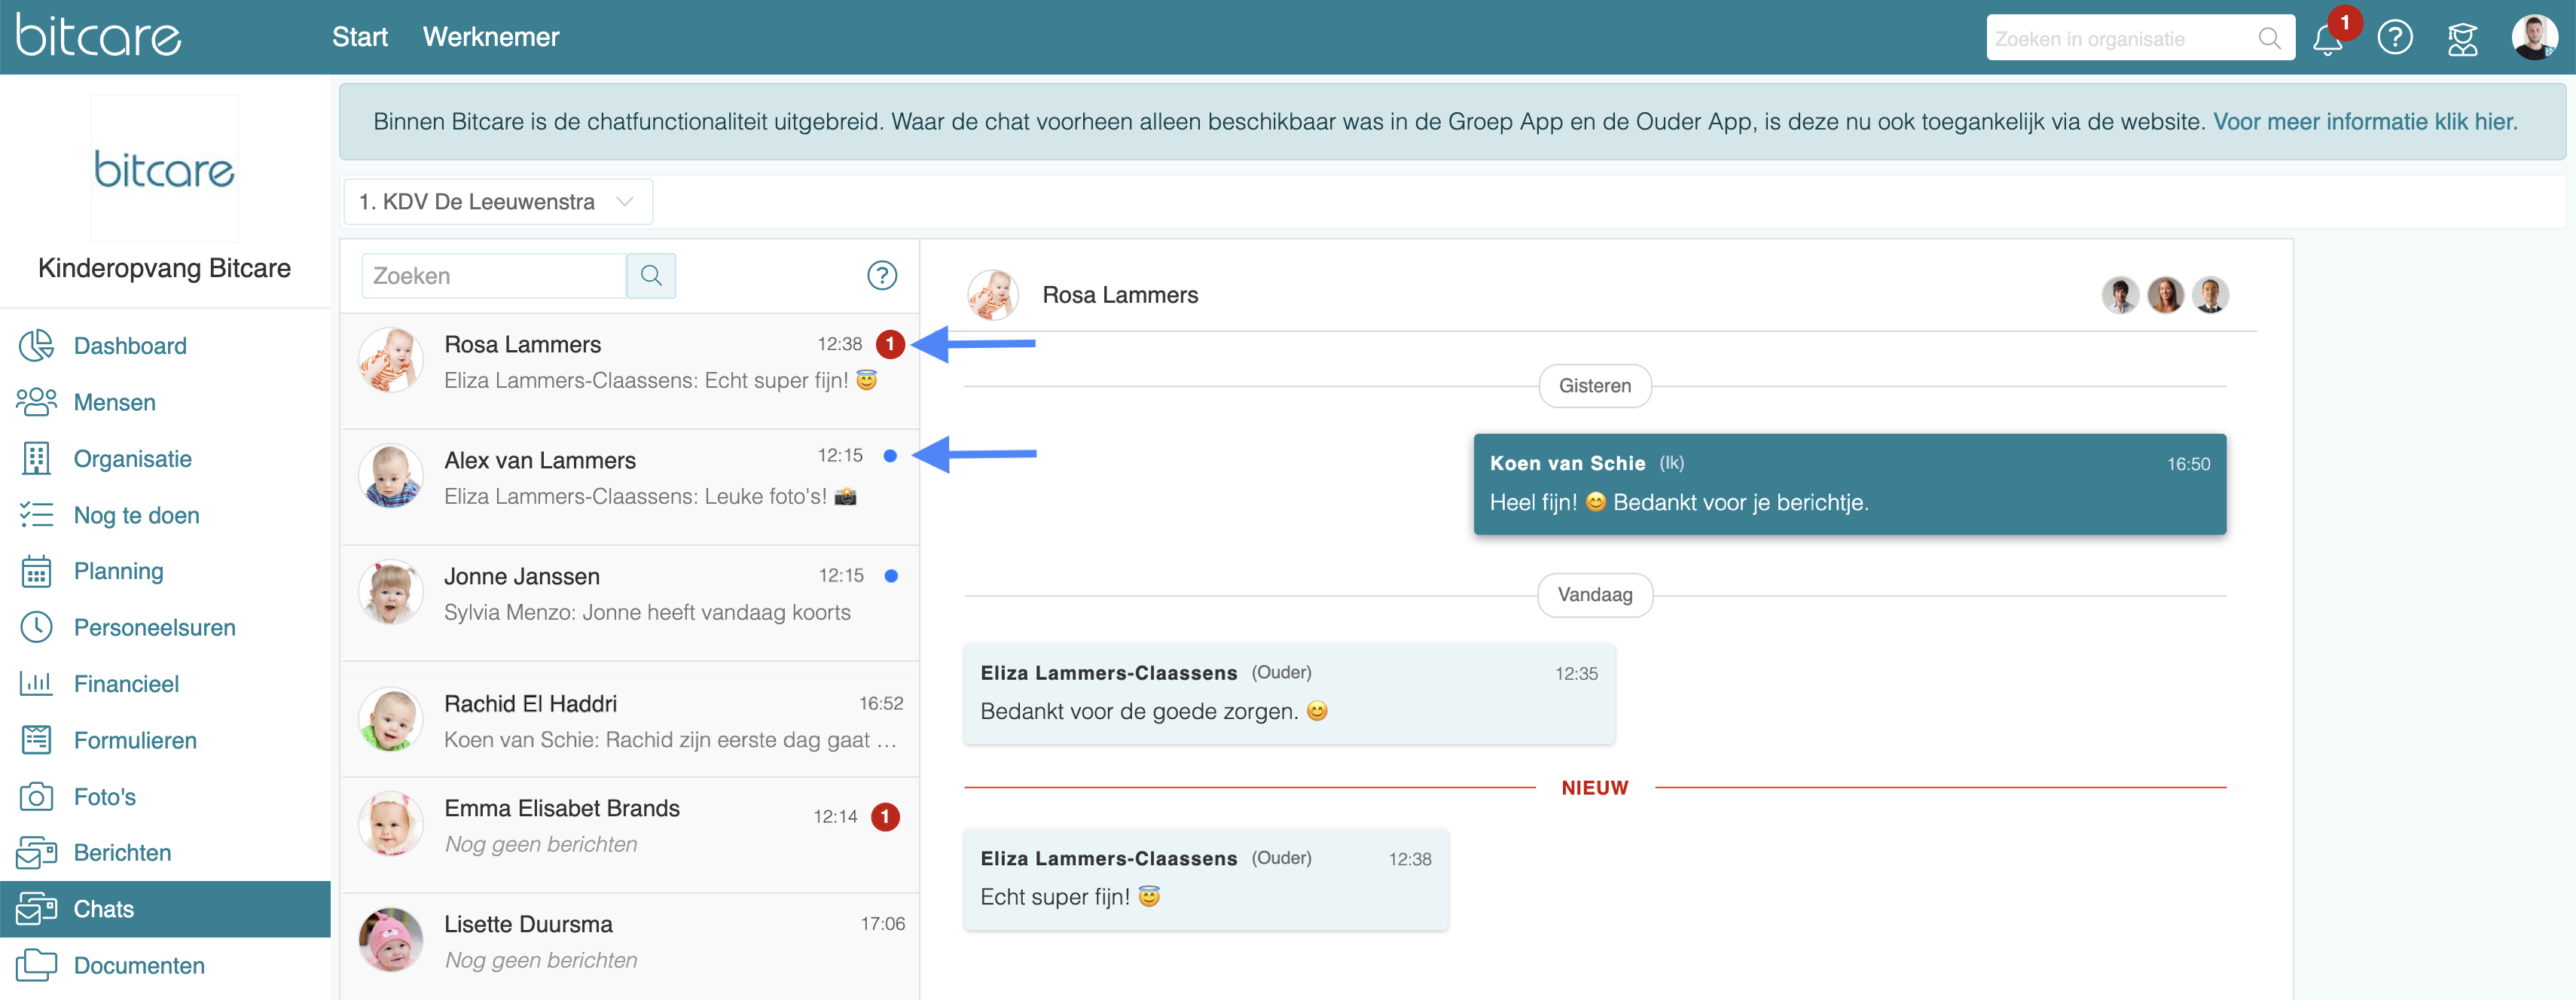Click Rosa Lammers avatar in chat header

(x=992, y=295)
